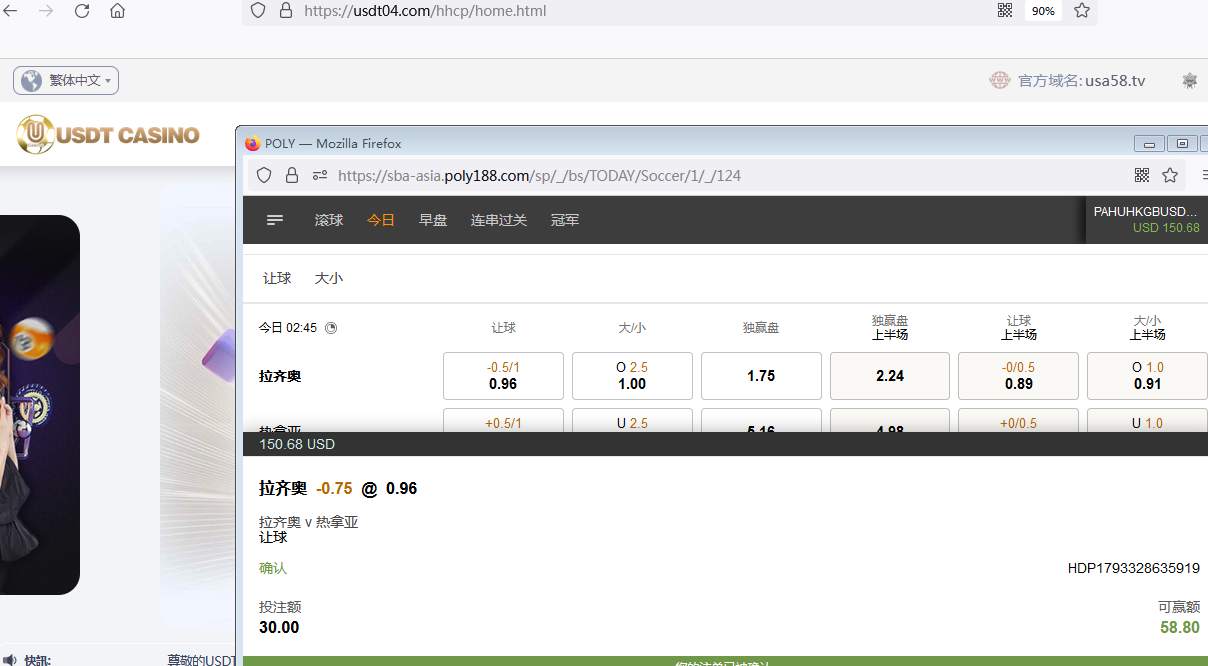Select the 大小 filter
This screenshot has height=666, width=1208.
[x=329, y=278]
